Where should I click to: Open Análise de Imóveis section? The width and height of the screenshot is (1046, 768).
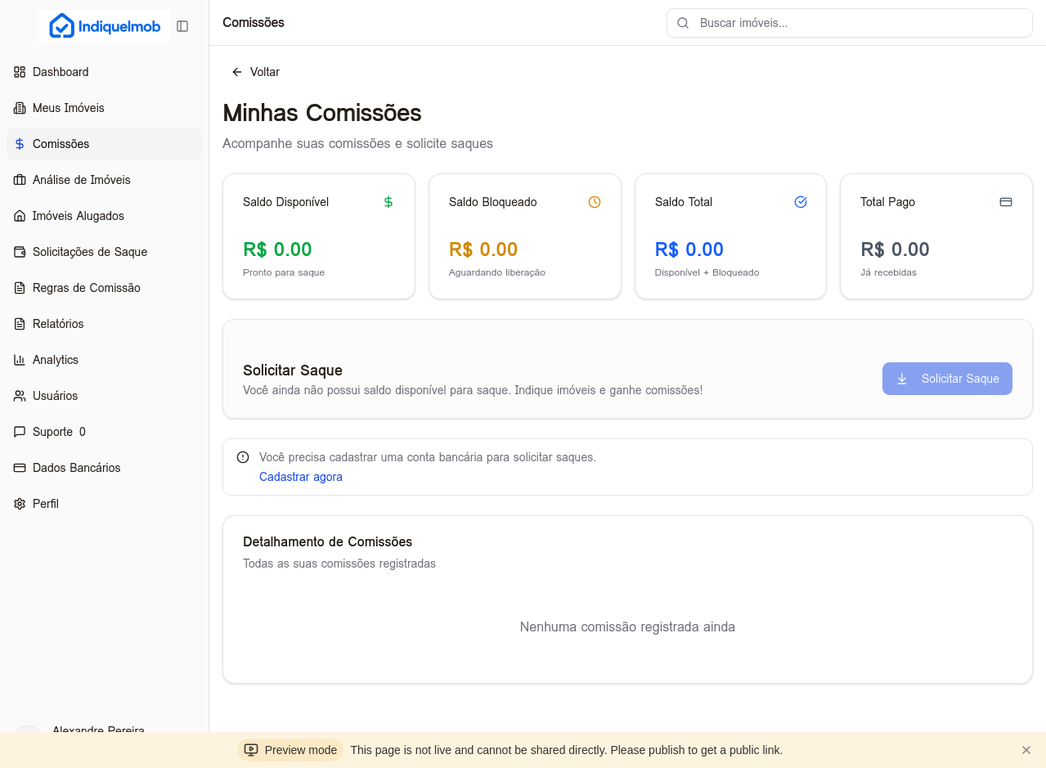[x=81, y=180]
